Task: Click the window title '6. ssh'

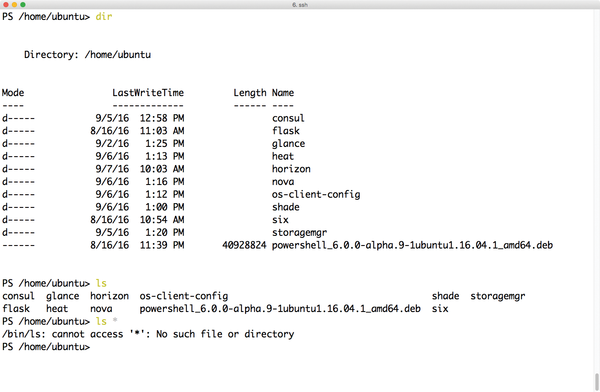Action: click(300, 5)
